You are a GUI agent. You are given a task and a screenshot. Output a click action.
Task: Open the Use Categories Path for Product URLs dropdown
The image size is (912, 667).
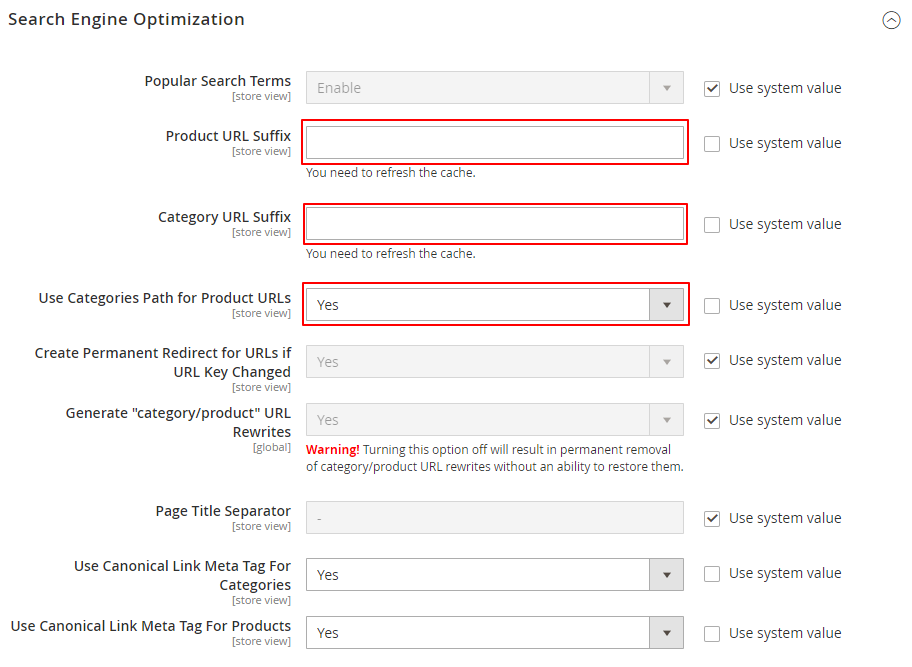(x=667, y=305)
